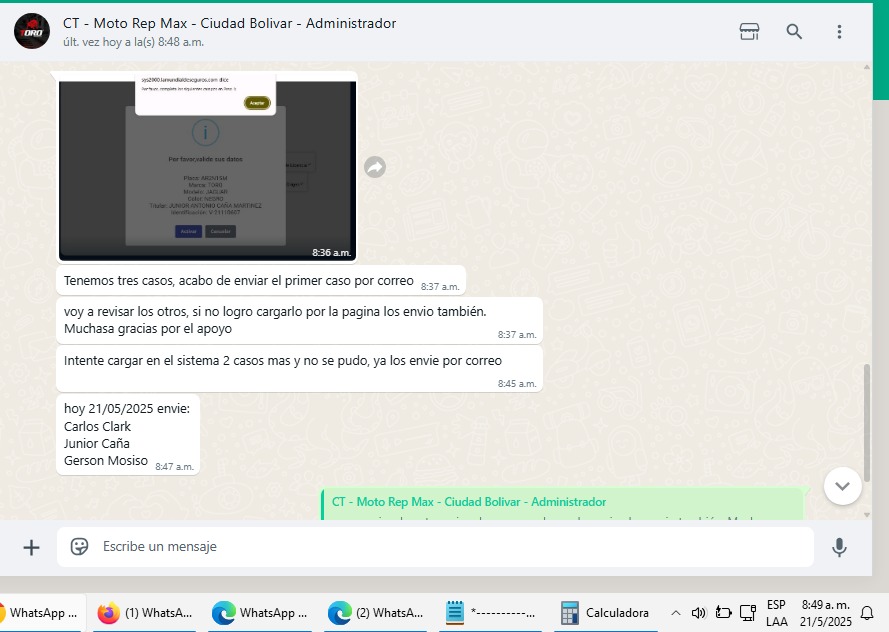Expand the hidden system tray icons chevron
This screenshot has width=889, height=632.
click(676, 613)
